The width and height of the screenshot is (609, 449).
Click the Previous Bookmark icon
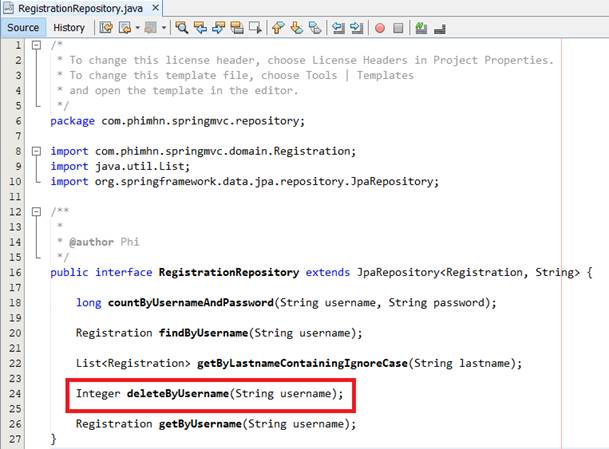tap(278, 28)
